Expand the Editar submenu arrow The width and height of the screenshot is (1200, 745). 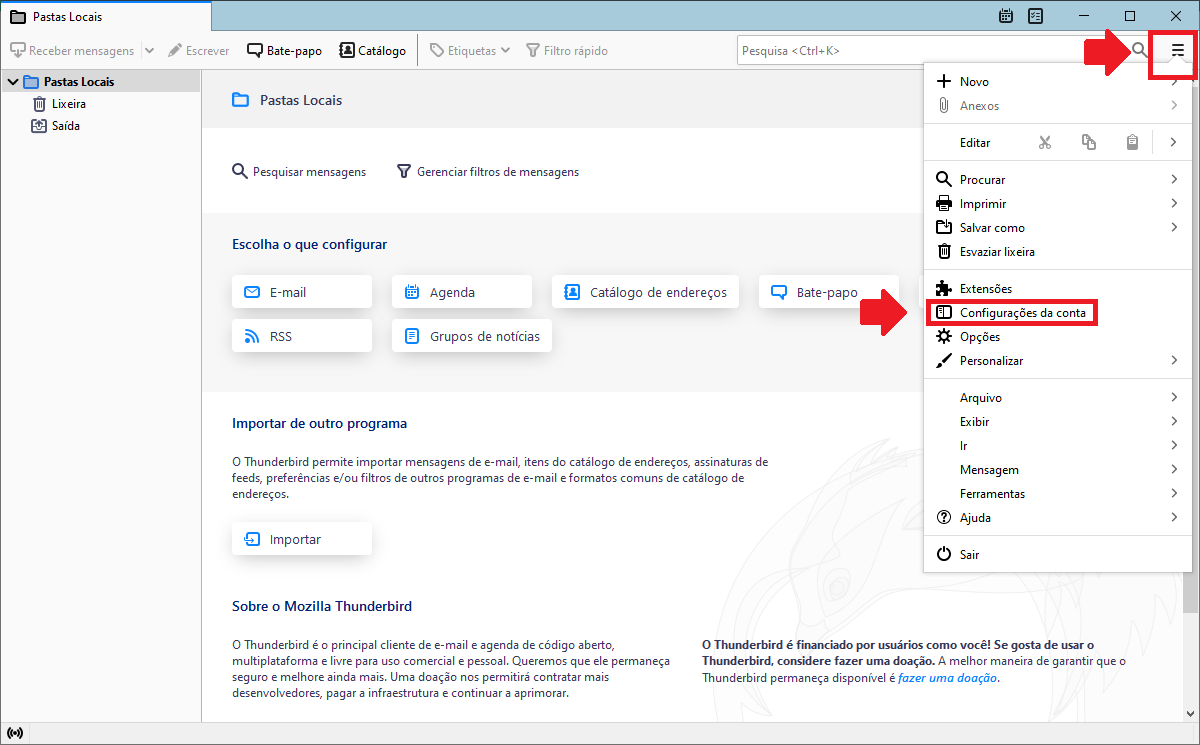click(x=1173, y=142)
